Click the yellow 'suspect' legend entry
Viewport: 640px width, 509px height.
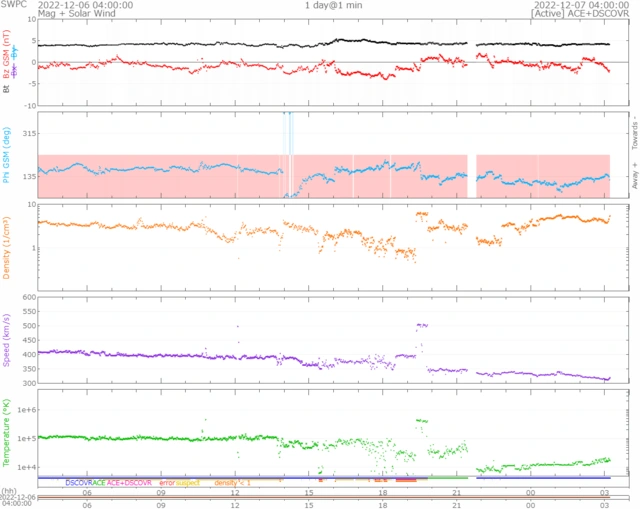pos(188,483)
